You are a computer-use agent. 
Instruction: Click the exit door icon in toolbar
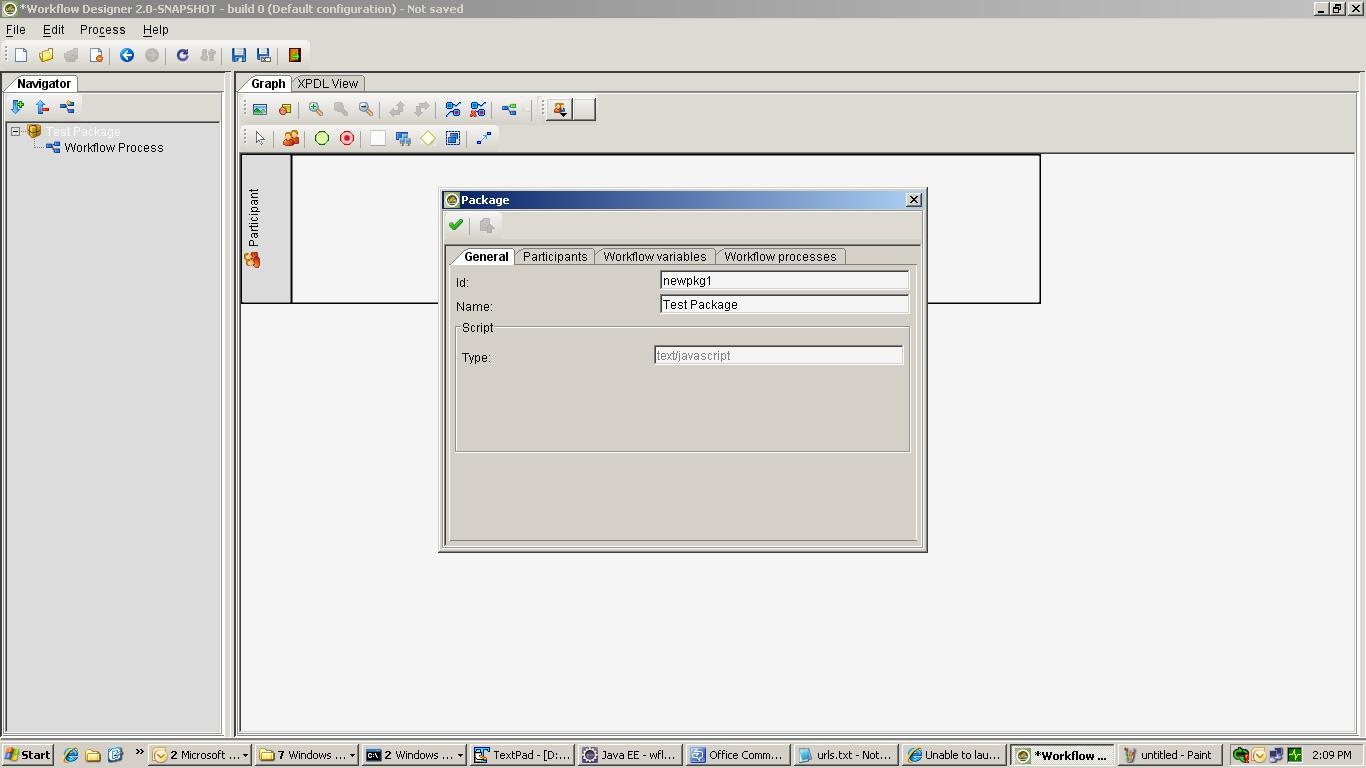pyautogui.click(x=295, y=55)
